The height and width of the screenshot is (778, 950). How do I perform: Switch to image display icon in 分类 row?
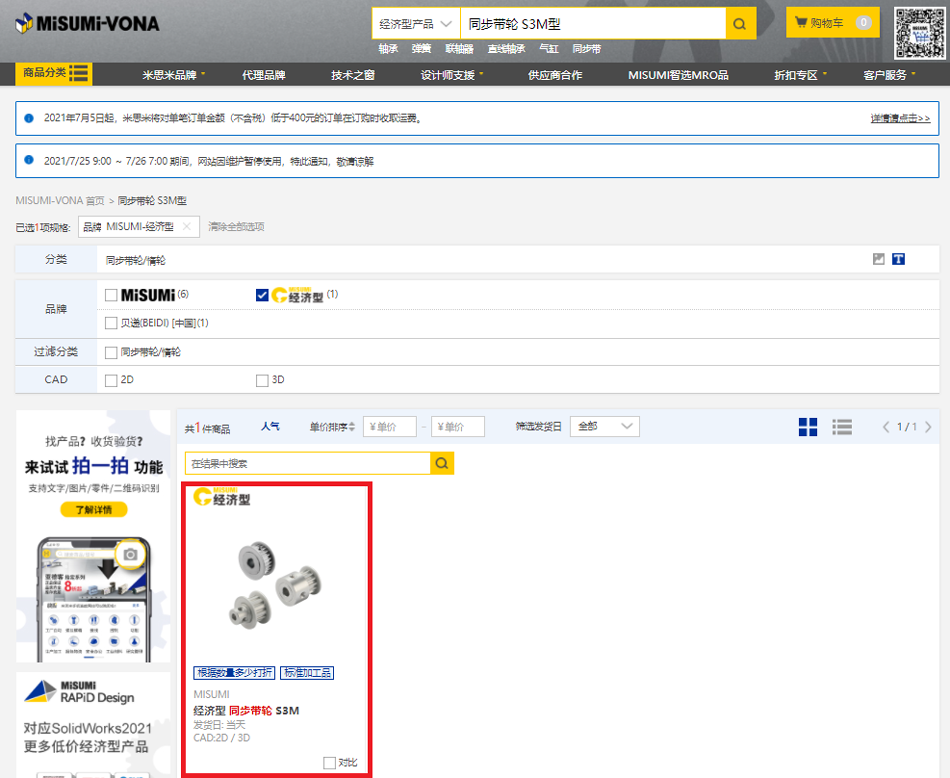(x=879, y=259)
